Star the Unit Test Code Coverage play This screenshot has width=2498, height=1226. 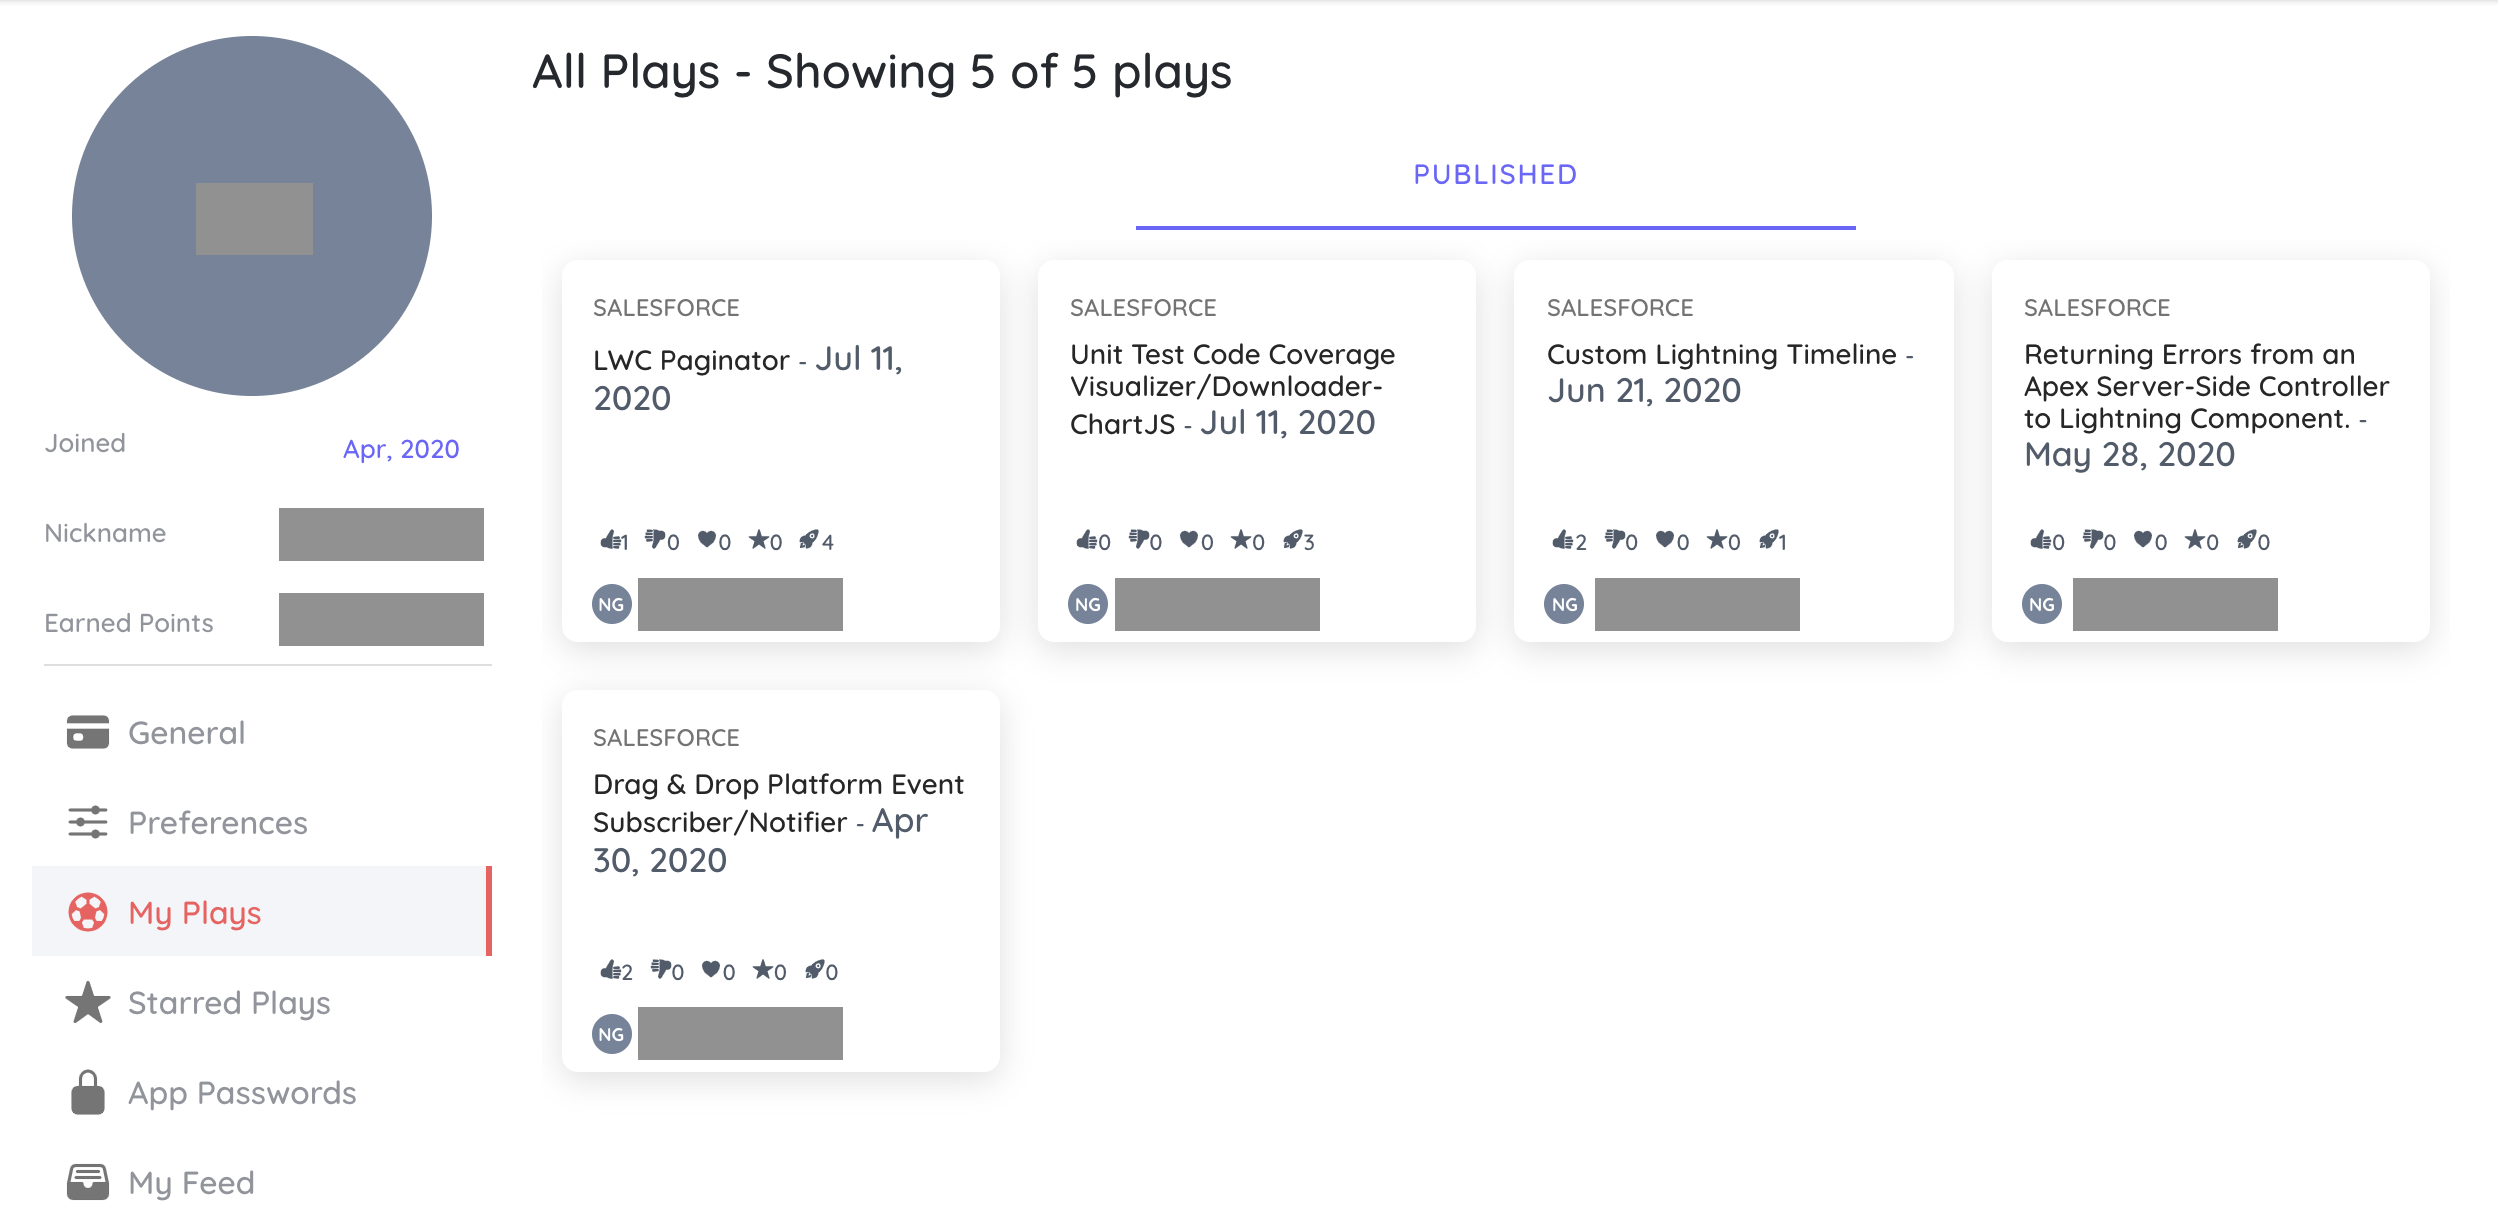(1241, 540)
